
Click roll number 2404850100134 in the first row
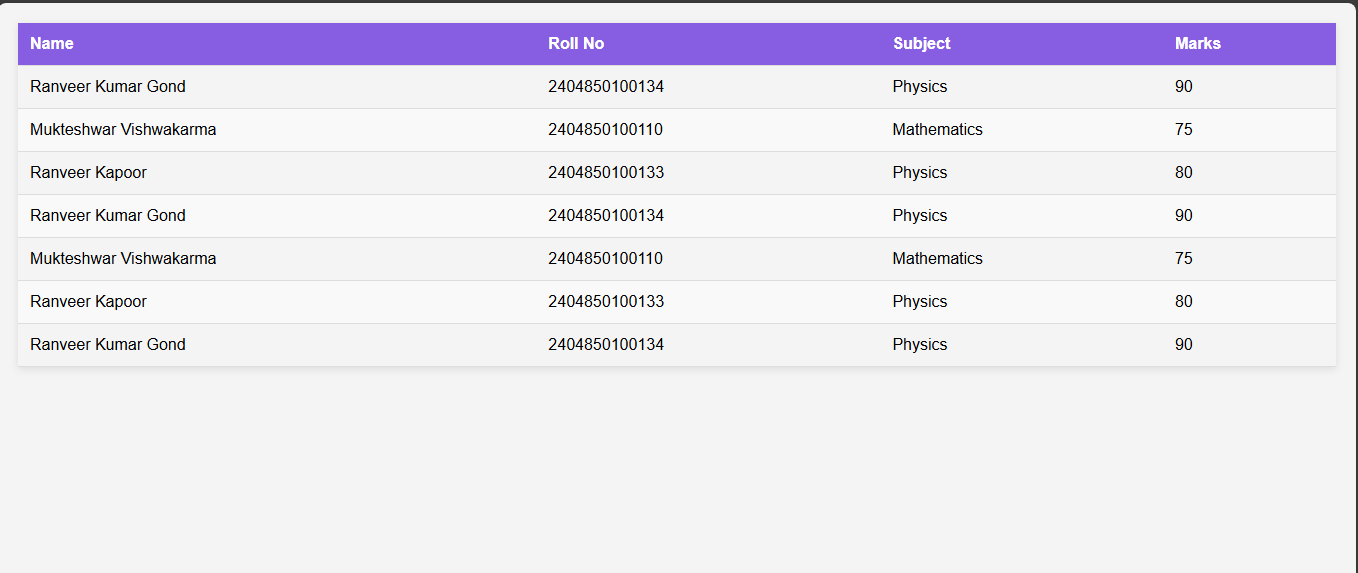605,87
